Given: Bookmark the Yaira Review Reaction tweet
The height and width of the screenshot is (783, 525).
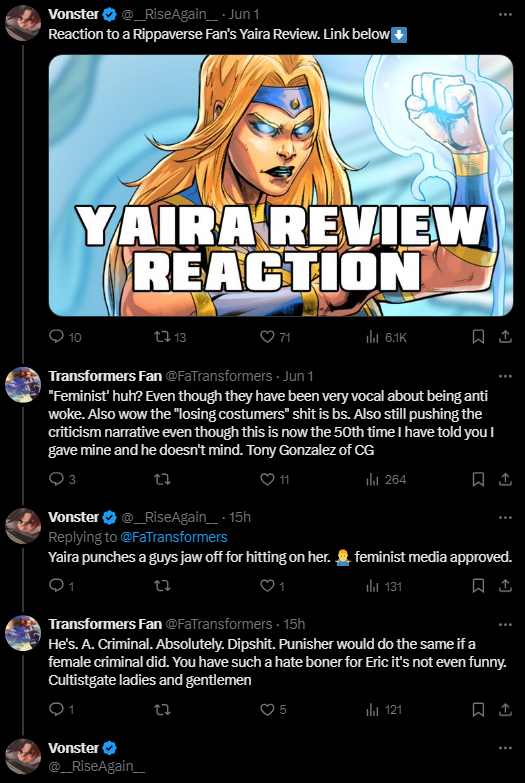Looking at the screenshot, I should (x=478, y=338).
